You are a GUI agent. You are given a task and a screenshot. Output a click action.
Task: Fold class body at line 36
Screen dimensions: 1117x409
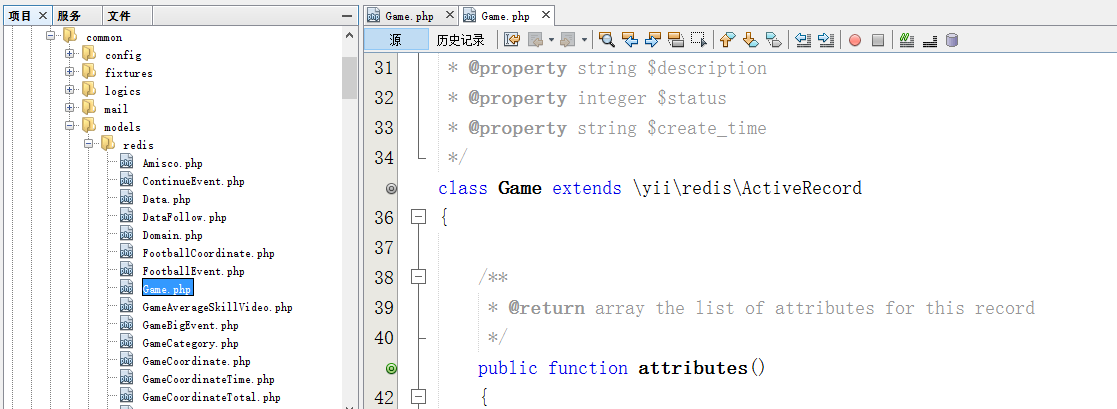coord(419,217)
